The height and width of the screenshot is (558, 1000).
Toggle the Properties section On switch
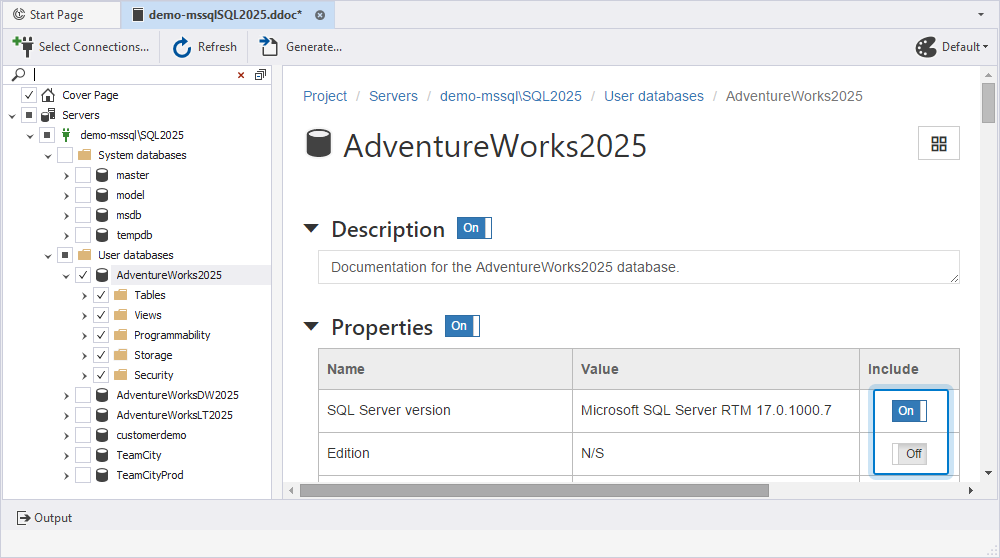462,326
